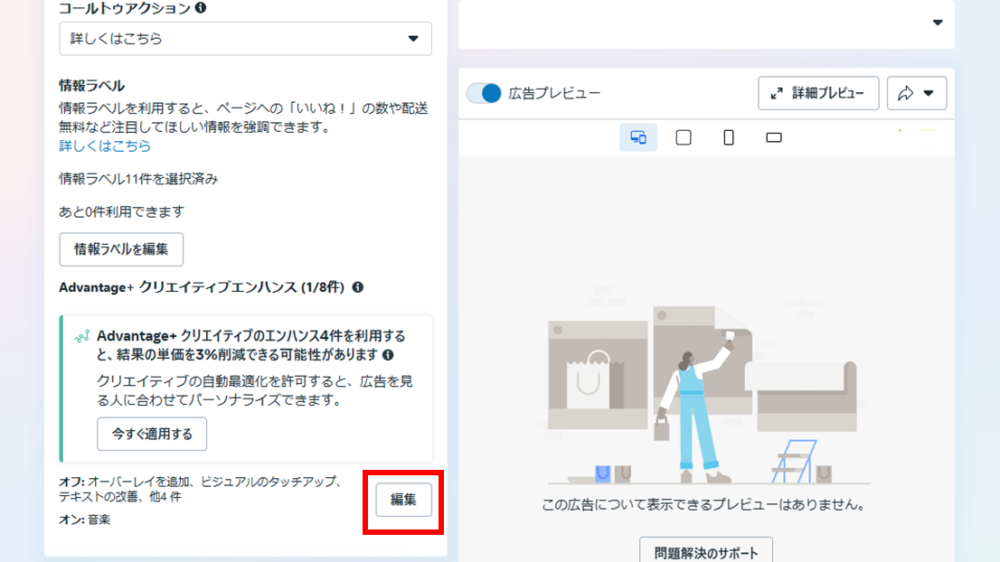This screenshot has width=1000, height=562.
Task: Click the text オン: 音楽
Action: (x=85, y=519)
